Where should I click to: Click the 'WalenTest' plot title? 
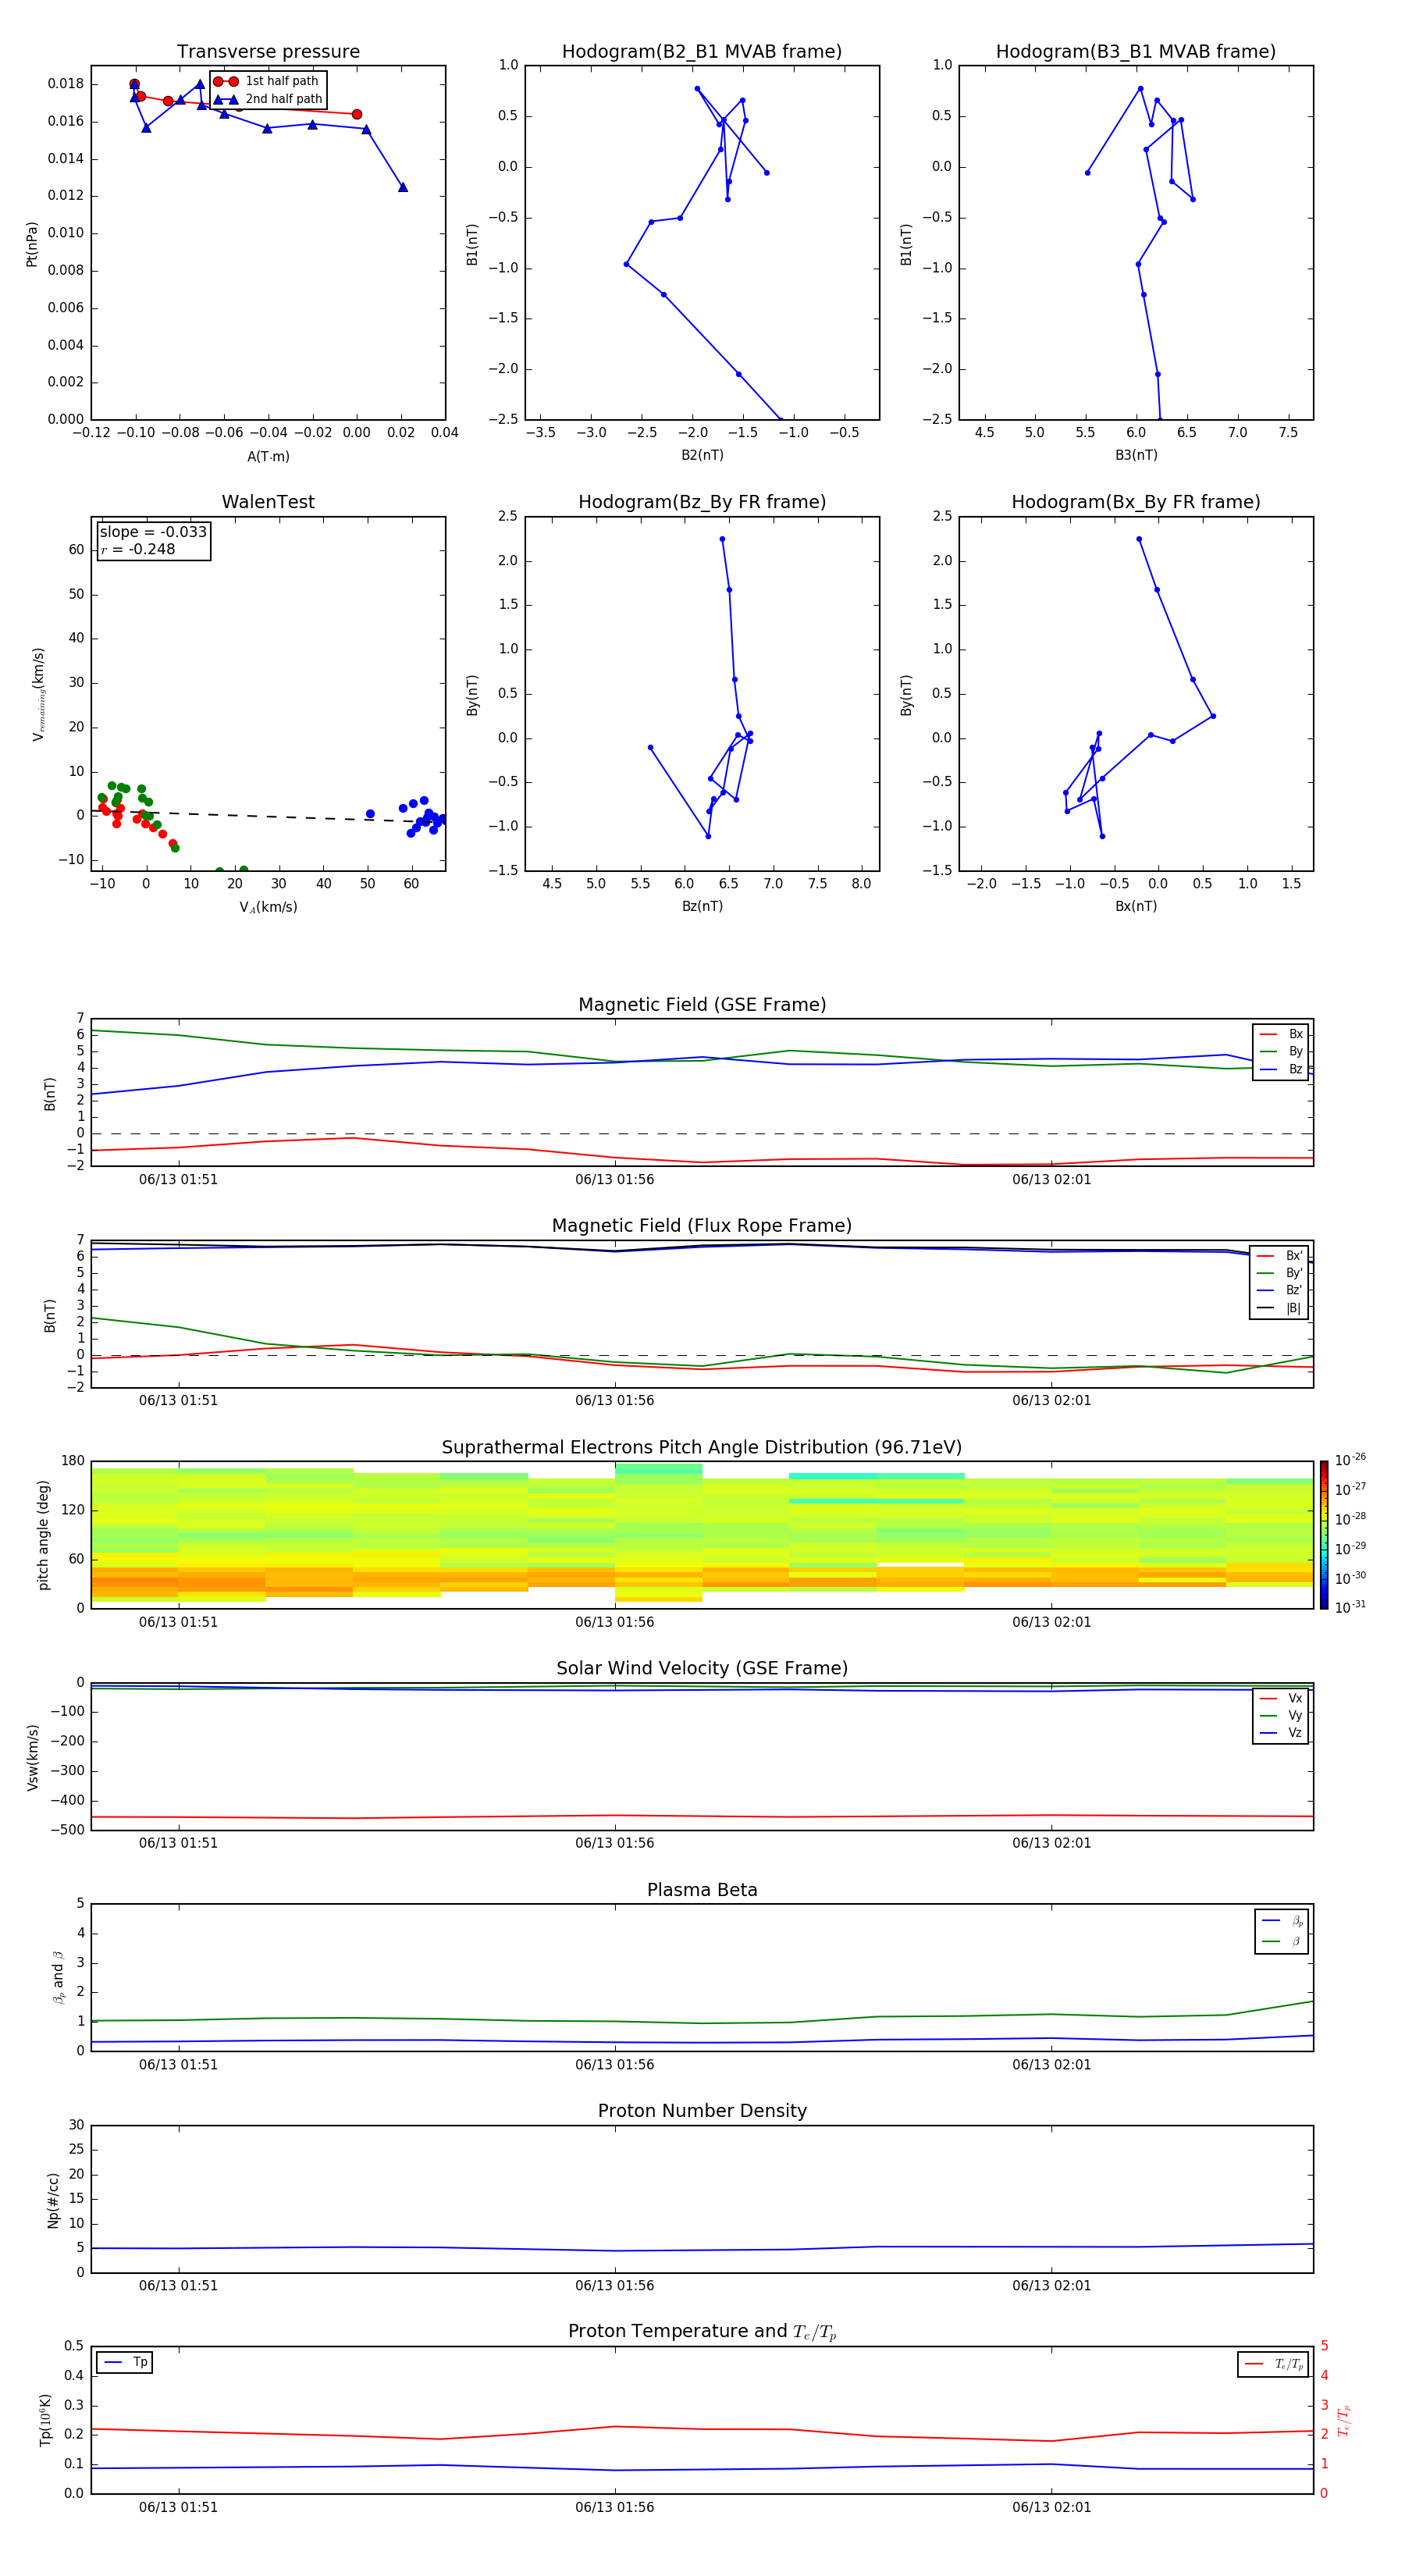coord(268,502)
